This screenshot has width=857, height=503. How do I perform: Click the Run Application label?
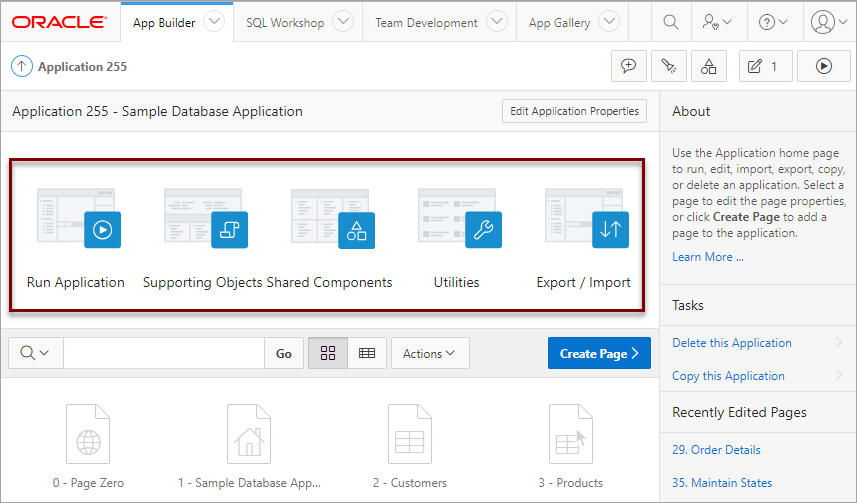pos(76,283)
